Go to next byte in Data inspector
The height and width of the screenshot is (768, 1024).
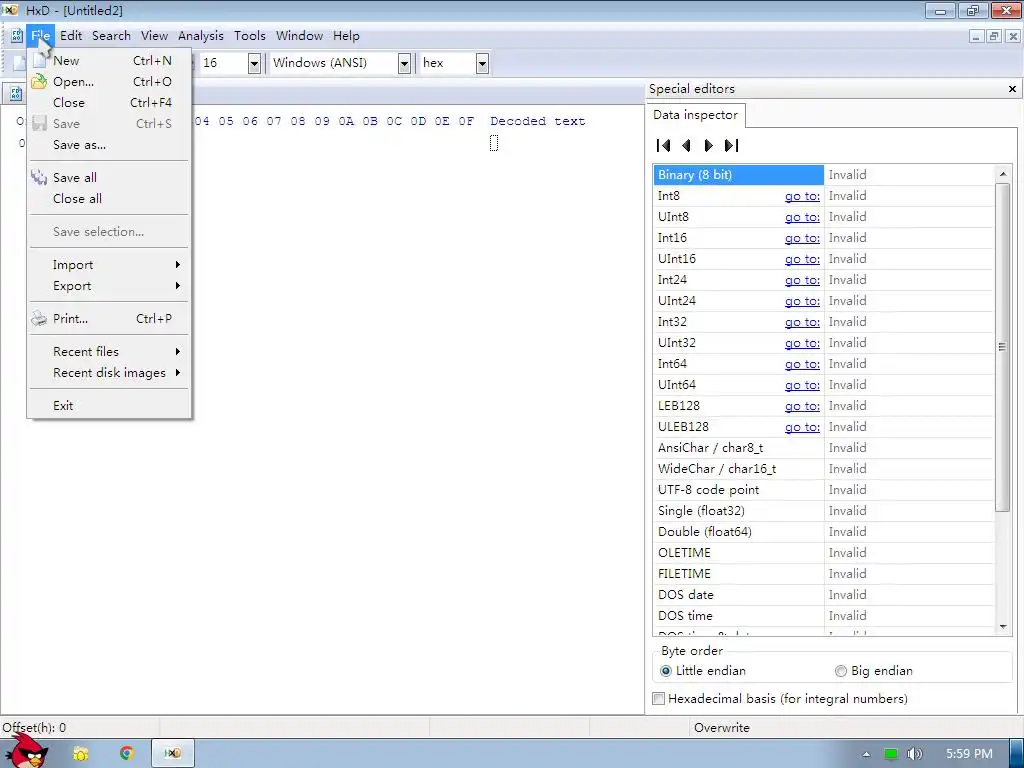[x=709, y=146]
